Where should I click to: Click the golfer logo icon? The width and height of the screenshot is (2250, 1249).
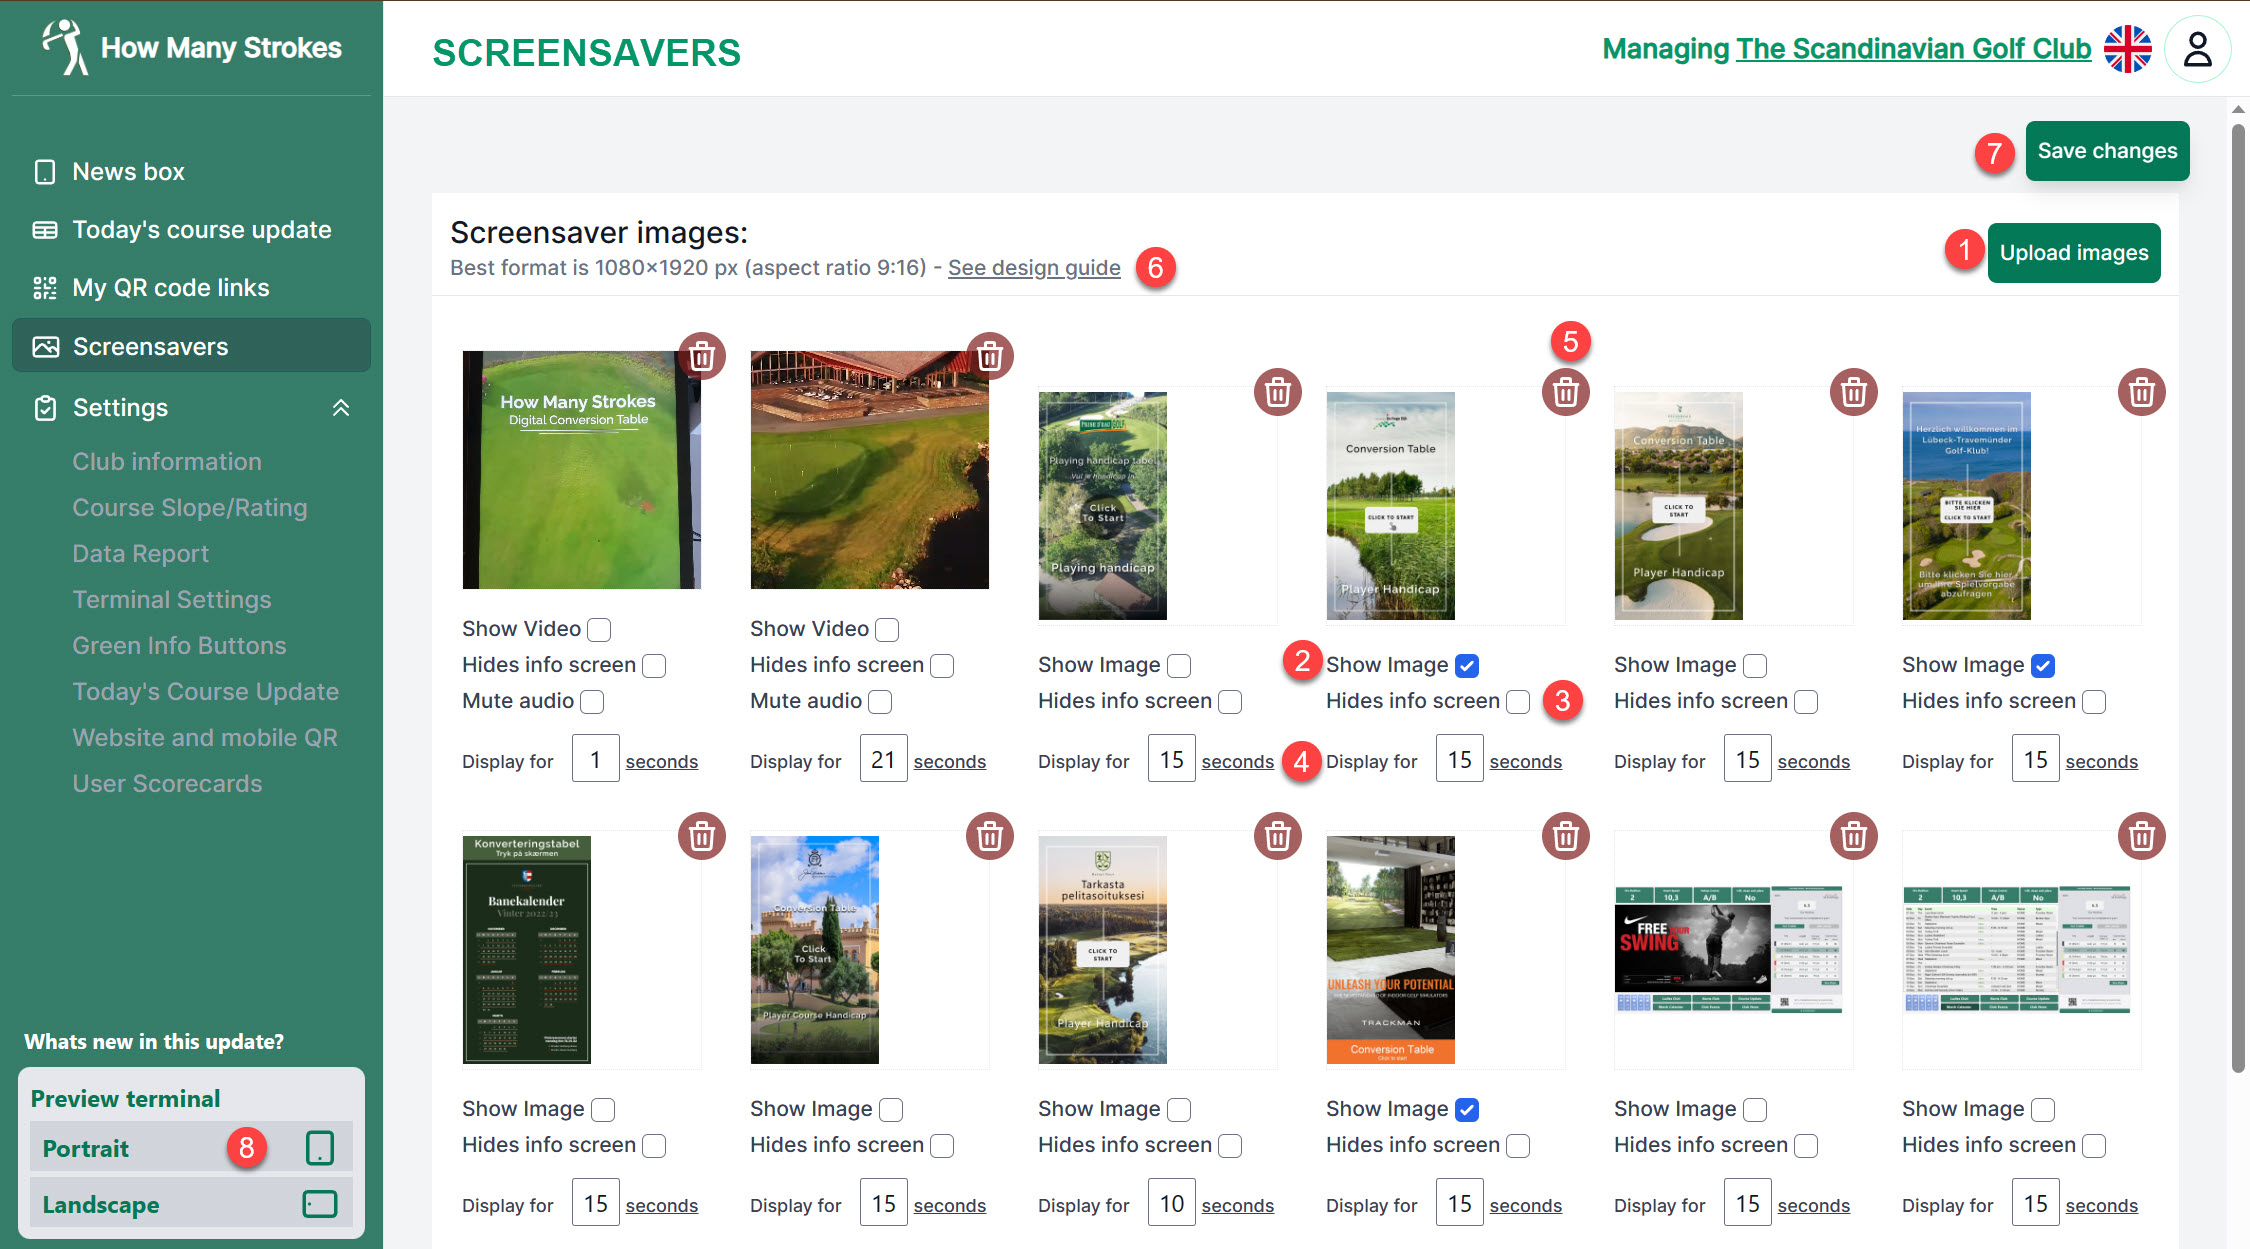(66, 47)
